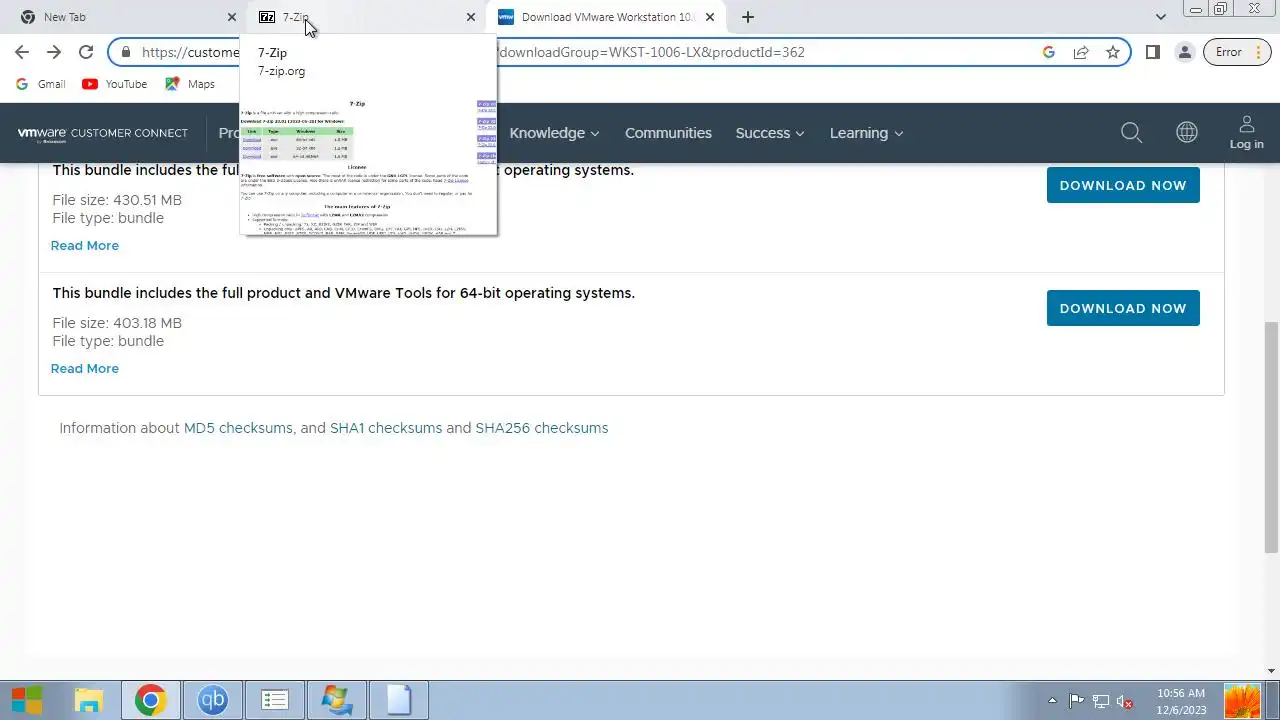Click the network tray icon
The width and height of the screenshot is (1280, 720).
coord(1101,701)
